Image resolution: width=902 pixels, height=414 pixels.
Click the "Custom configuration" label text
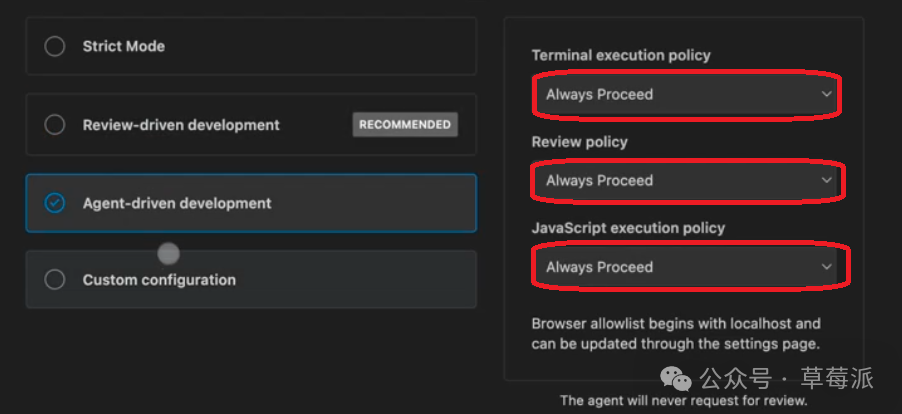click(159, 280)
